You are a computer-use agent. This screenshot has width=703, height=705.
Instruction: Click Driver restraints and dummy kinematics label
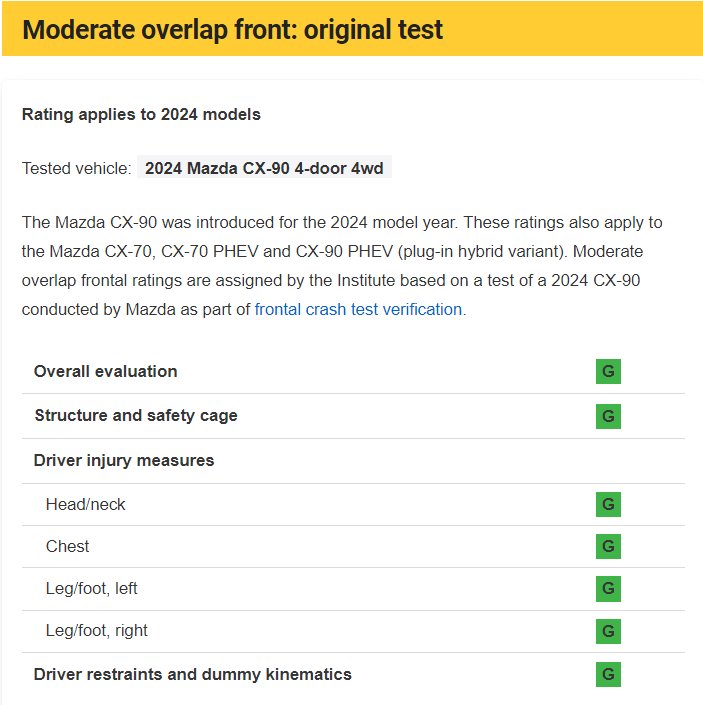[x=193, y=674]
